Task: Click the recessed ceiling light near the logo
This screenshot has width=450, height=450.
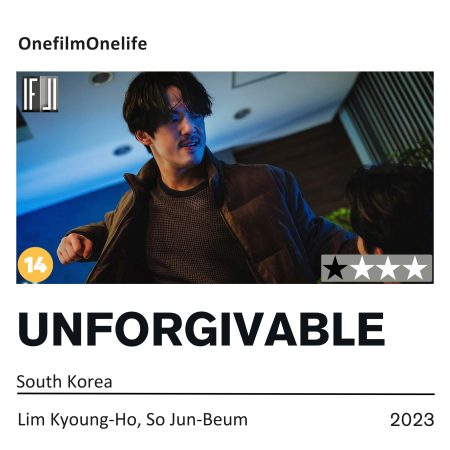Action: tap(100, 79)
